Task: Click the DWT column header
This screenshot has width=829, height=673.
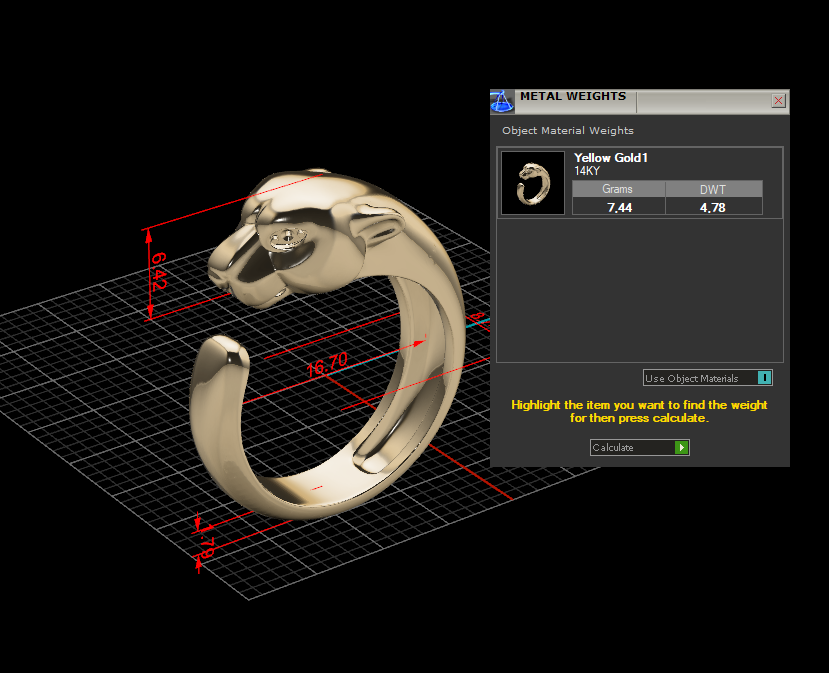Action: [x=713, y=189]
